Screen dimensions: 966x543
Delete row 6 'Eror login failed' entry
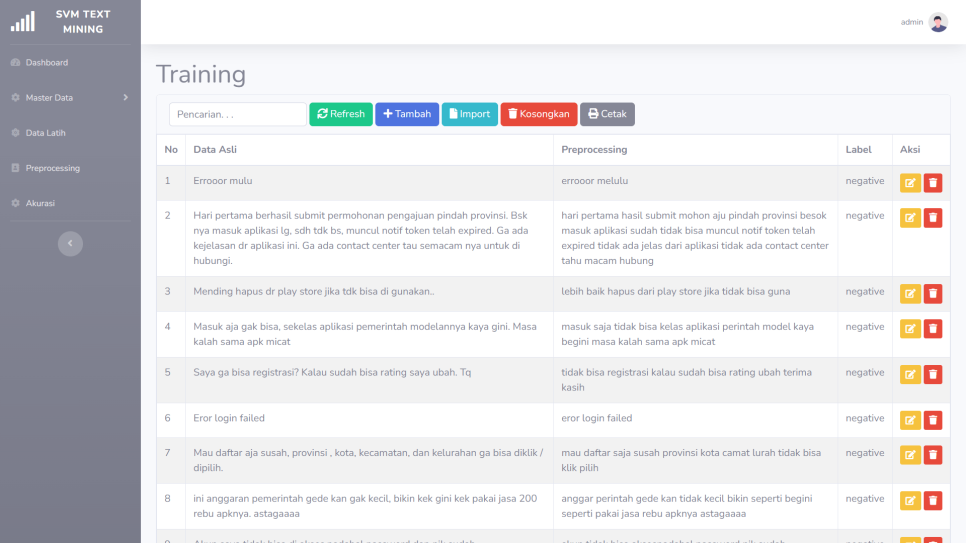point(933,420)
